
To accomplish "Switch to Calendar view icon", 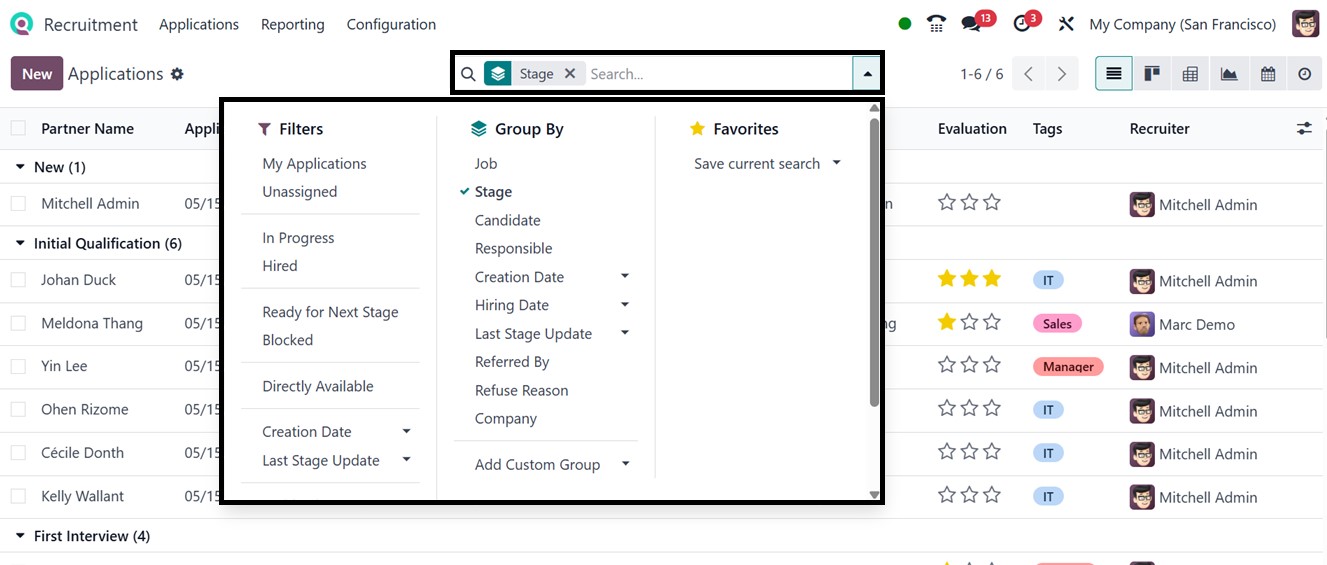I will pyautogui.click(x=1268, y=74).
